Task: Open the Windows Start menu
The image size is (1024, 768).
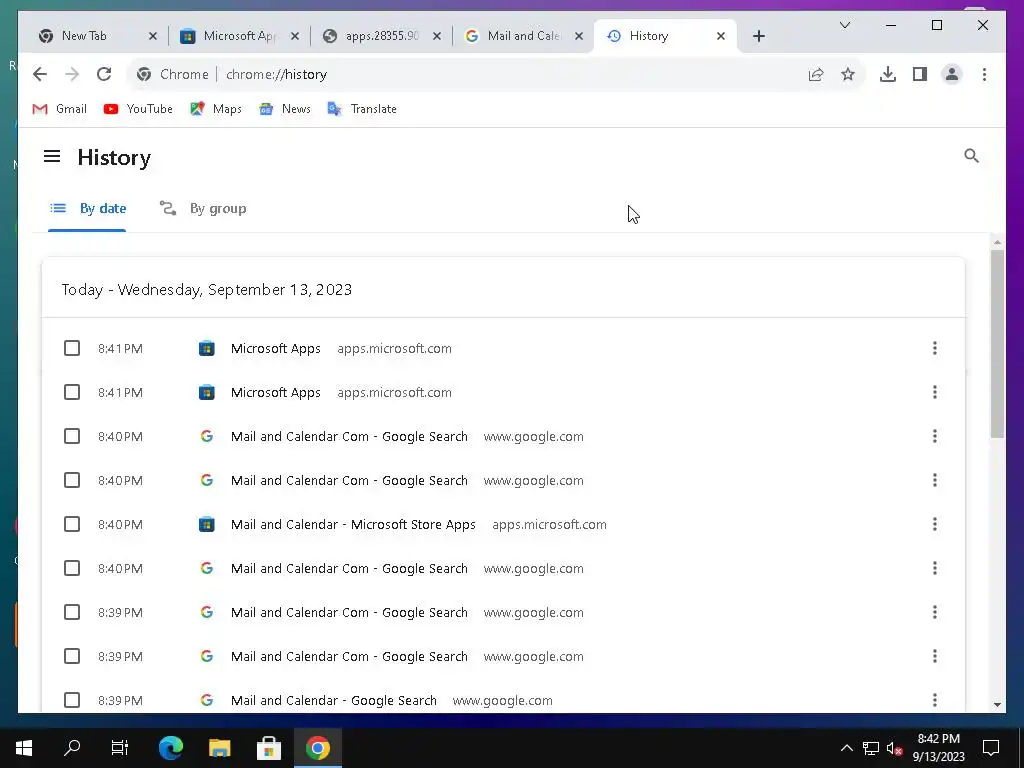Action: coord(24,748)
